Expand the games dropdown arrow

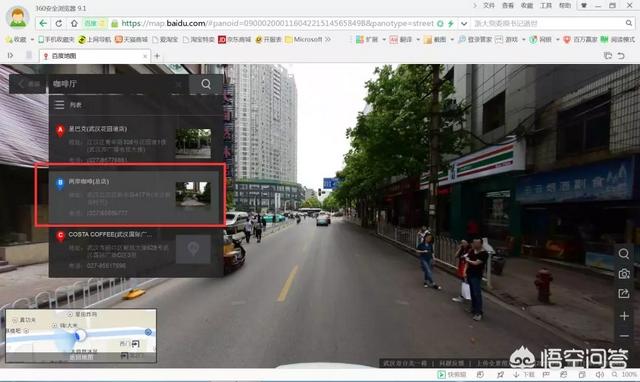(524, 40)
